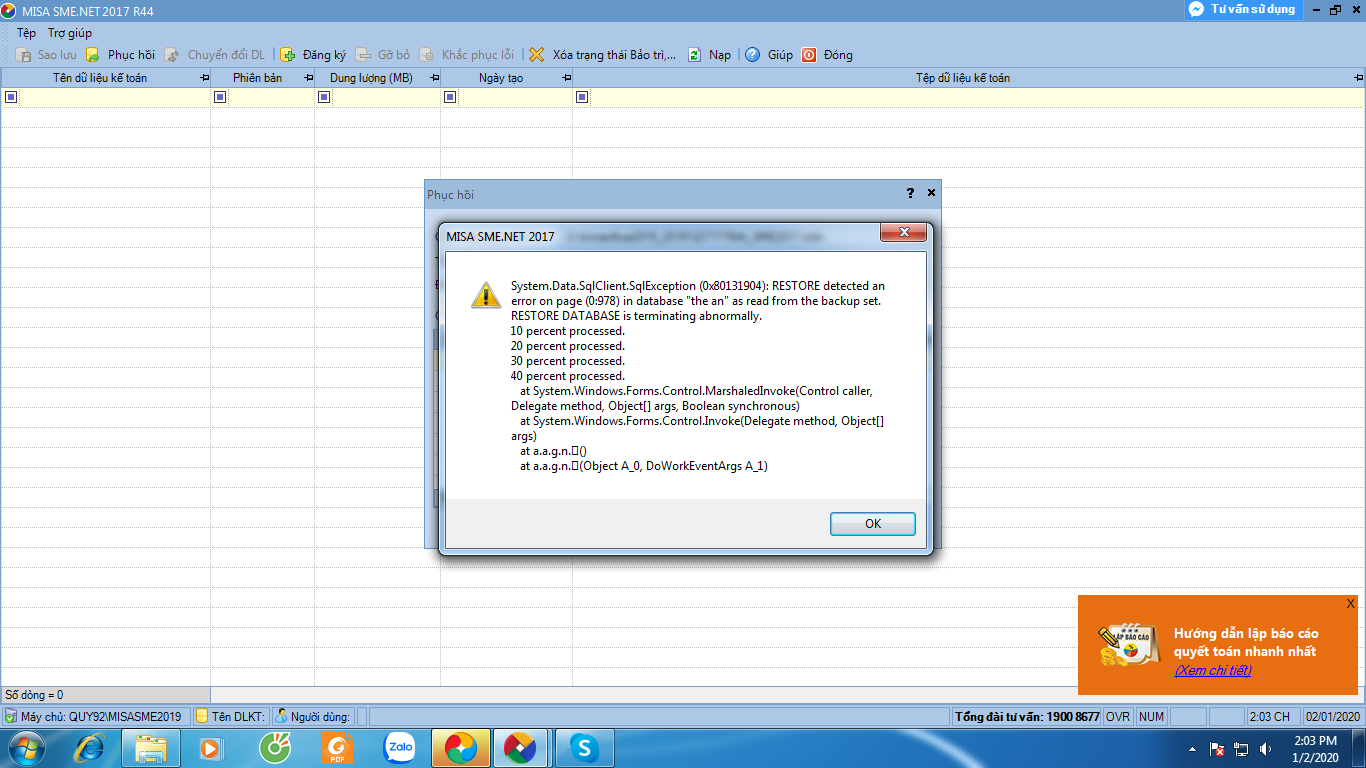The image size is (1366, 768).
Task: Toggle pin on Tên dữ liệu kế toán column
Action: click(205, 78)
